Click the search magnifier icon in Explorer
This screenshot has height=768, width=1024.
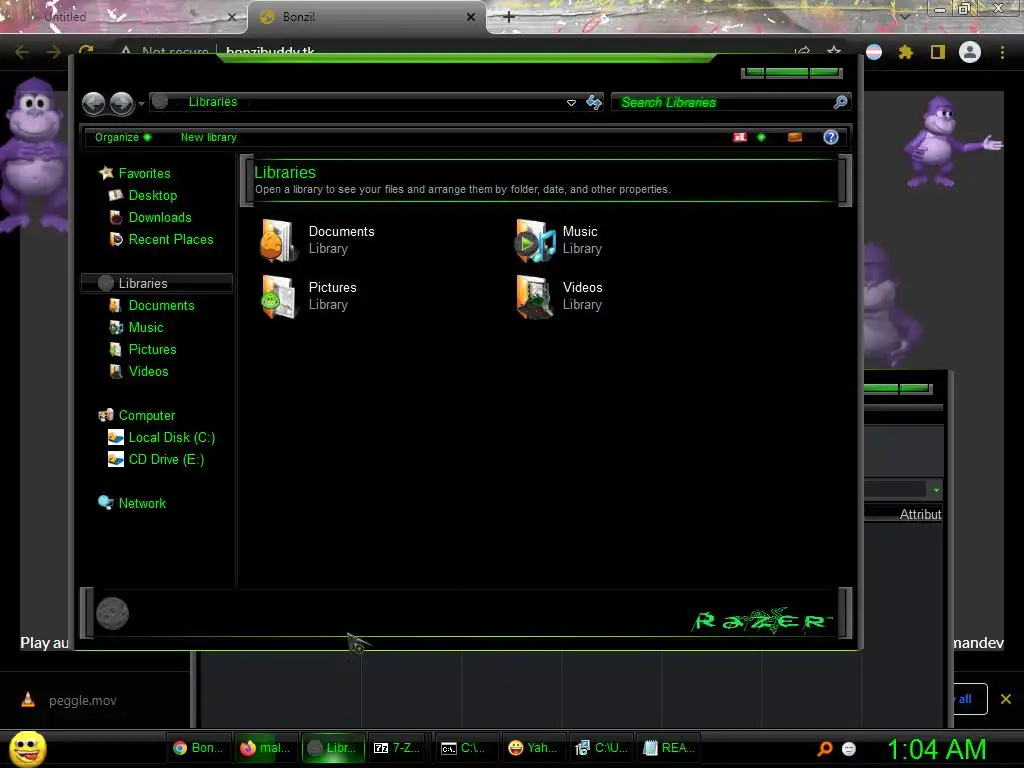coord(840,102)
